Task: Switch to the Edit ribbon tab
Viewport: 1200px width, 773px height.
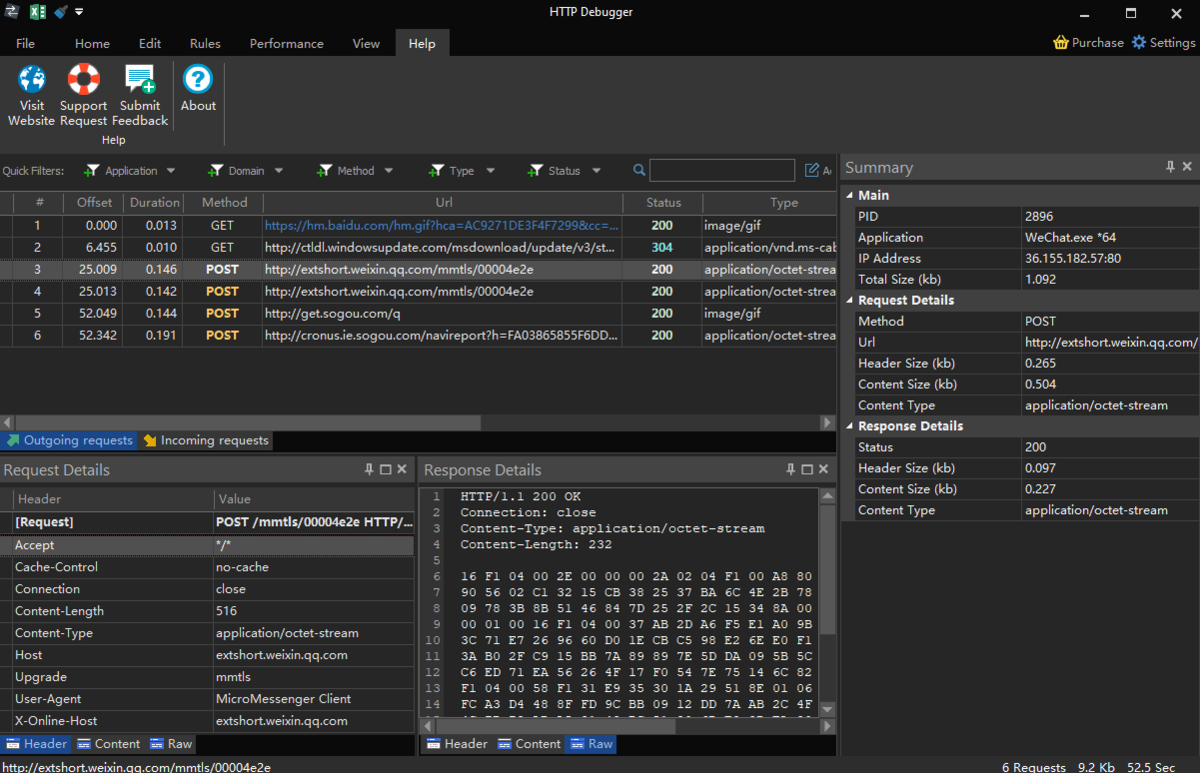Action: [x=150, y=43]
